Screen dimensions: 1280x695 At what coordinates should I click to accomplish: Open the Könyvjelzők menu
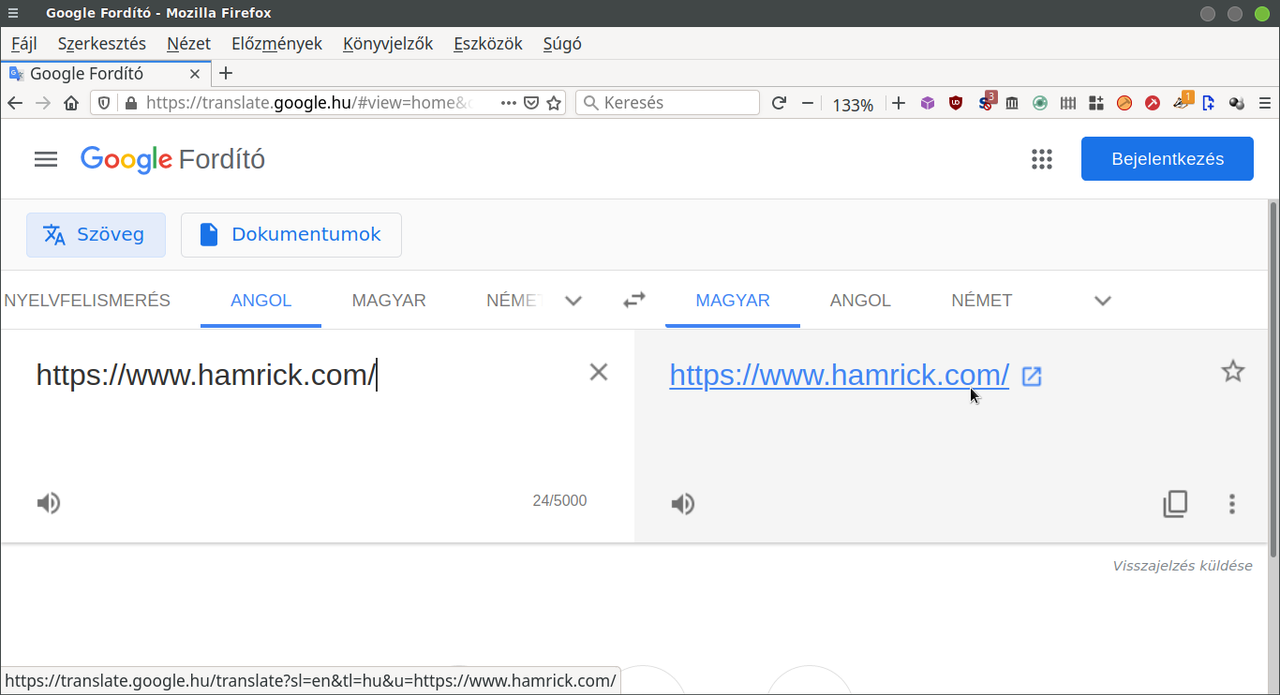(x=388, y=43)
